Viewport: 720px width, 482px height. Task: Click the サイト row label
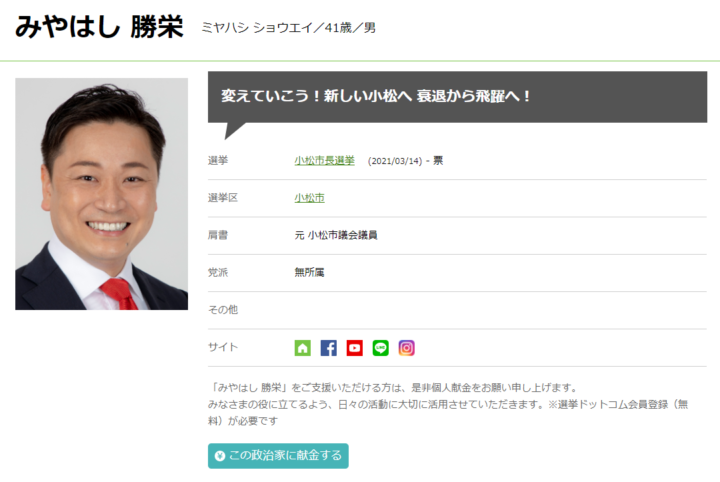point(223,348)
